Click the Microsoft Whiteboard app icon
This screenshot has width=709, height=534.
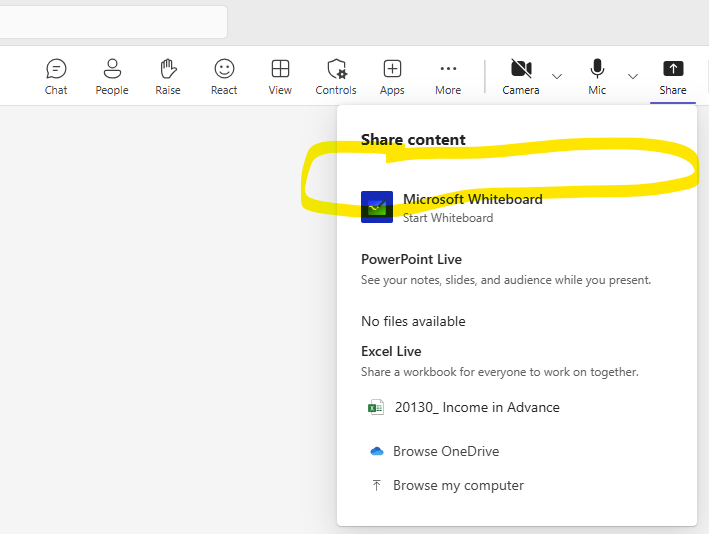(x=377, y=207)
